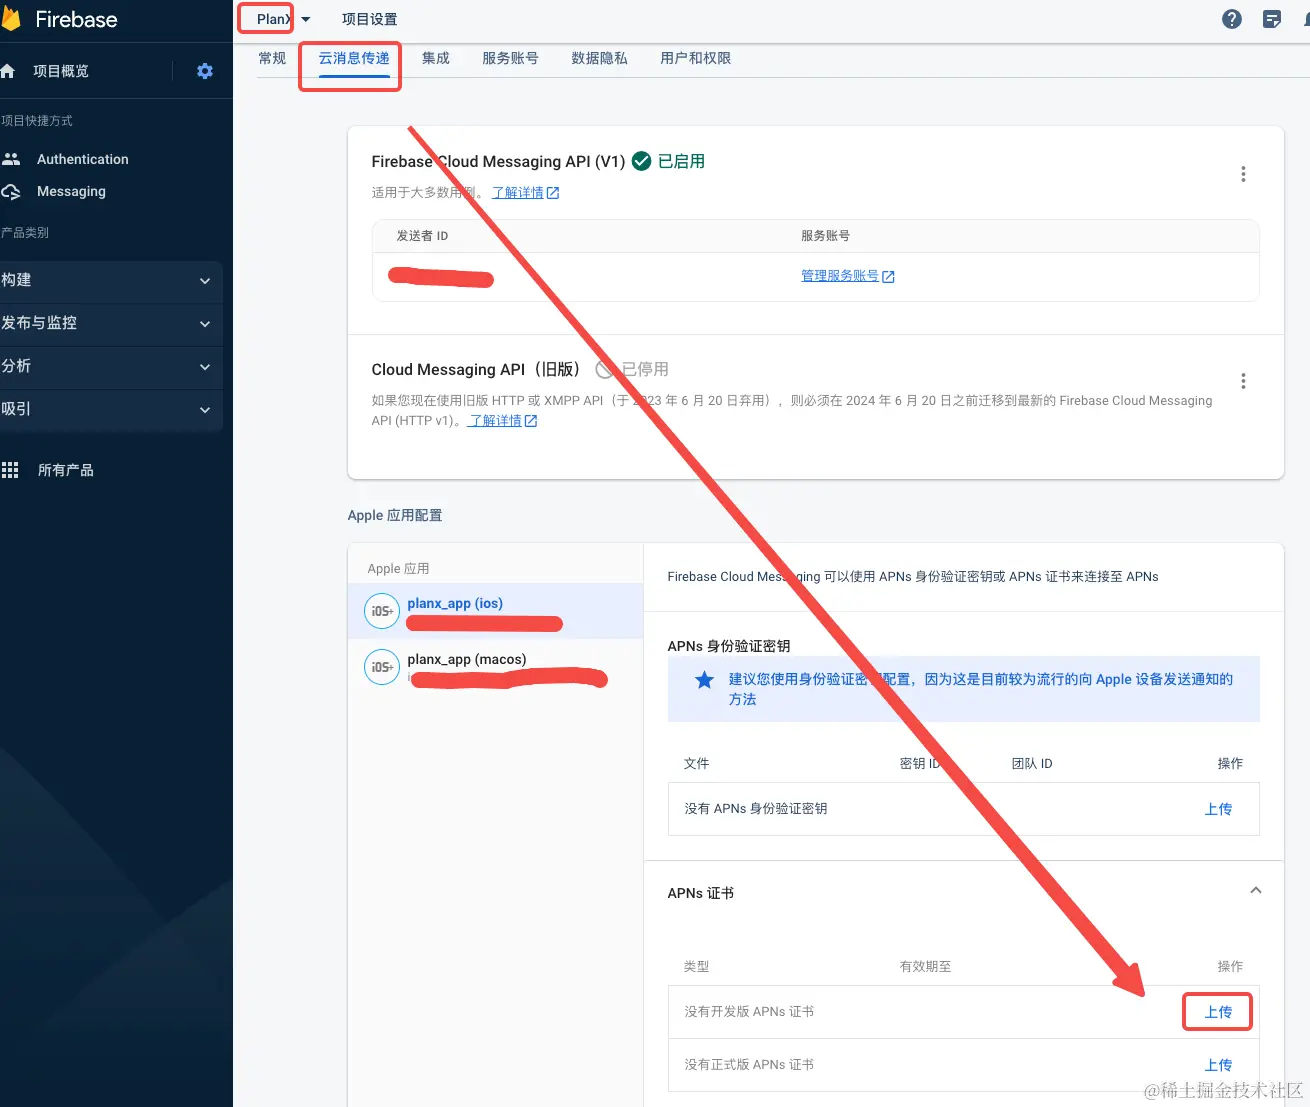Click 了解详情 link under FCM API V1

click(x=525, y=193)
